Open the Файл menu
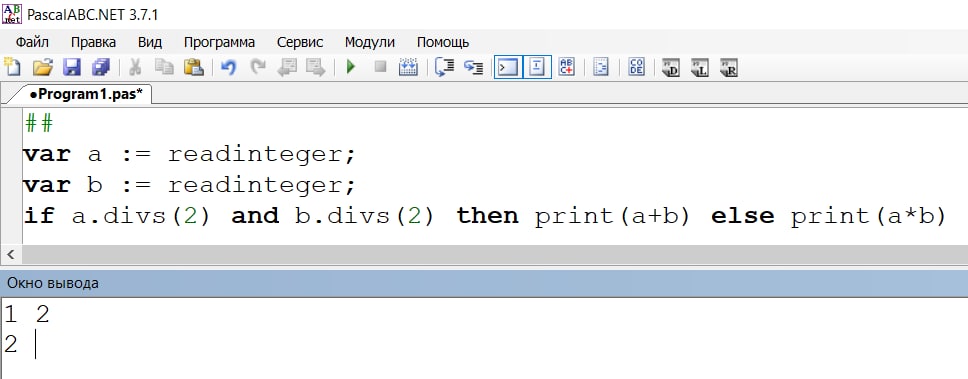 [x=32, y=43]
